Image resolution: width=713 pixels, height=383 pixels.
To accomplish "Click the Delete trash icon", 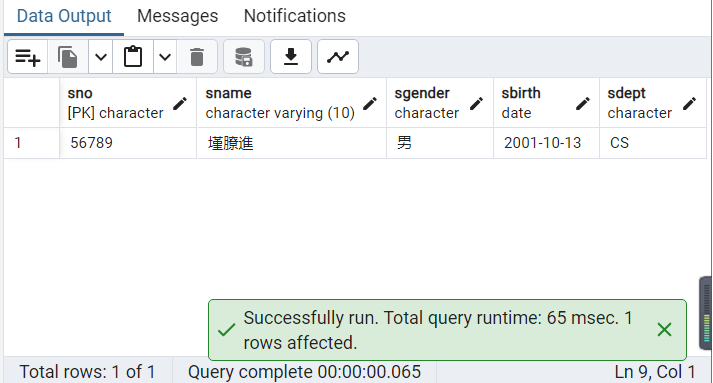I will [197, 57].
